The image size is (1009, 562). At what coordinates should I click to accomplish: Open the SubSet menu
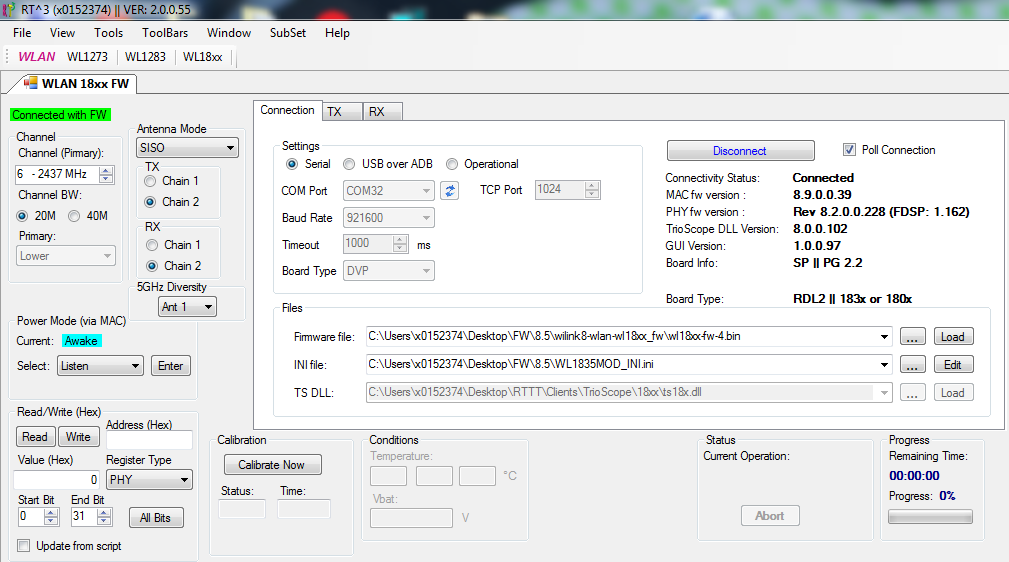coord(287,33)
